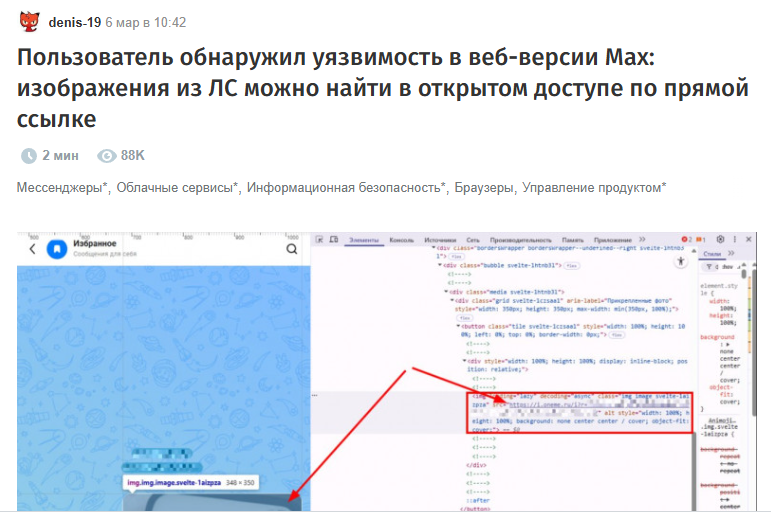Click the "88K" views count
This screenshot has height=520, width=771.
pos(133,156)
